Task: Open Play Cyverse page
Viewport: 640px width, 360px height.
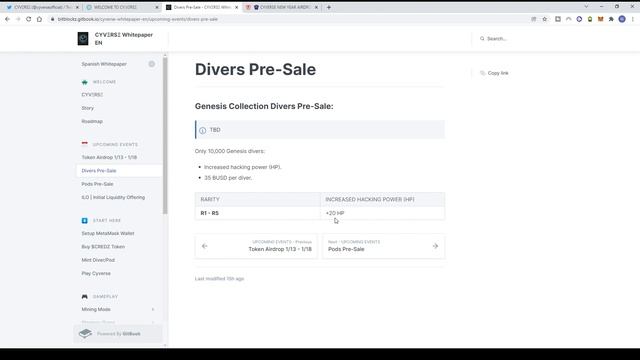Action: pyautogui.click(x=96, y=273)
